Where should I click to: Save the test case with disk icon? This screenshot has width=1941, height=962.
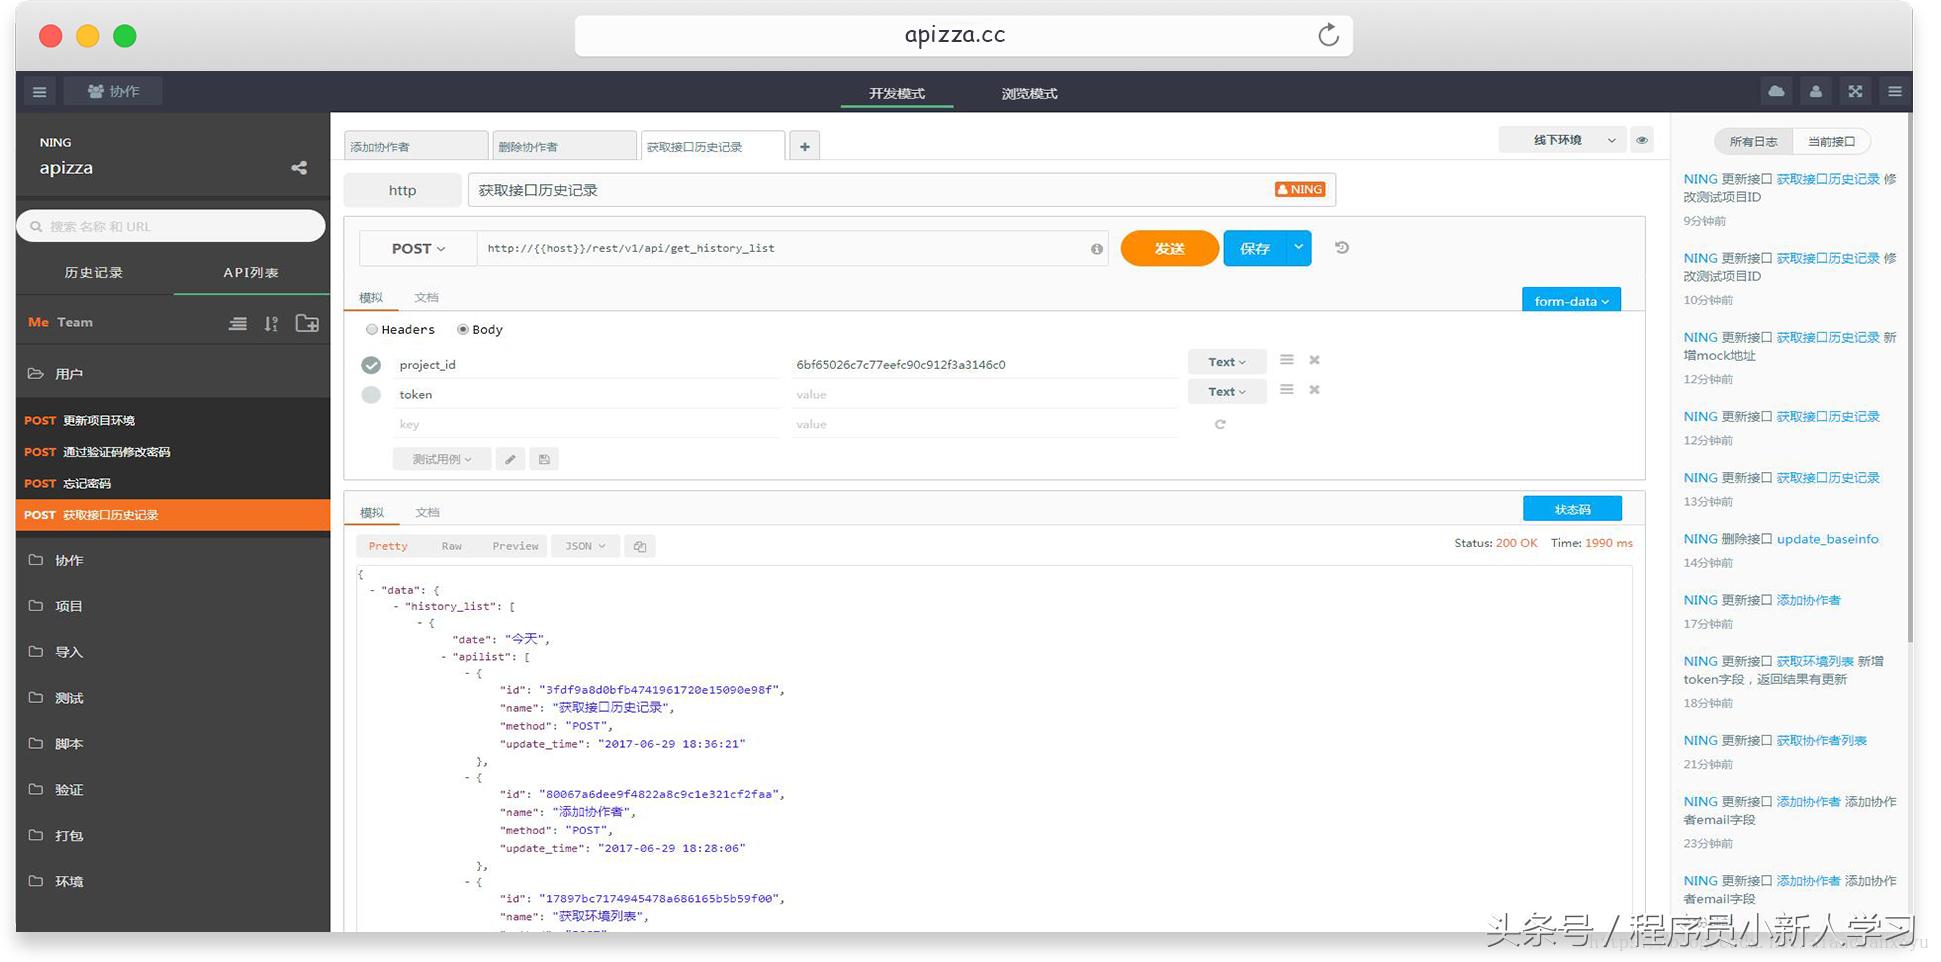pyautogui.click(x=544, y=459)
